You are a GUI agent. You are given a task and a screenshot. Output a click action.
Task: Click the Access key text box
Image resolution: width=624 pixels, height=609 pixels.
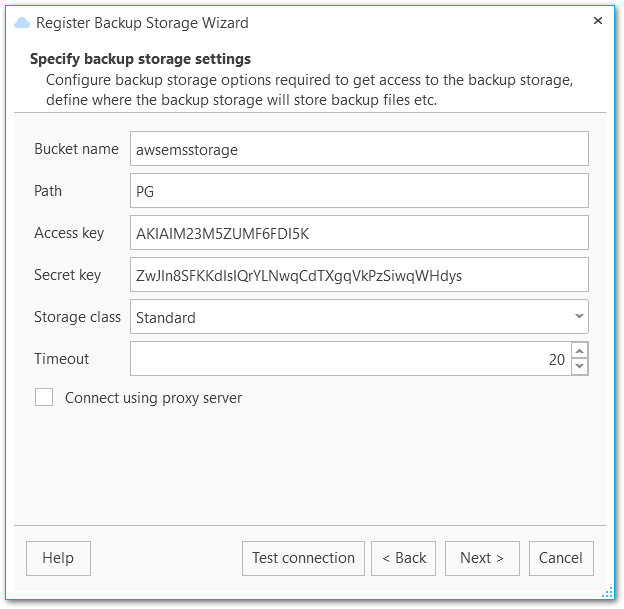click(359, 233)
